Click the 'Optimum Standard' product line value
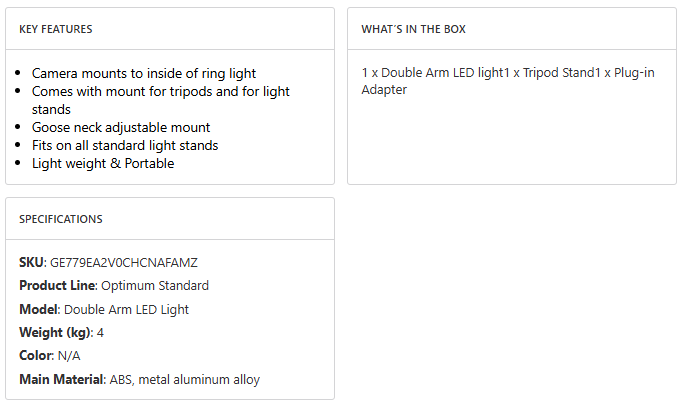Viewport: 679px width, 408px height. point(155,286)
